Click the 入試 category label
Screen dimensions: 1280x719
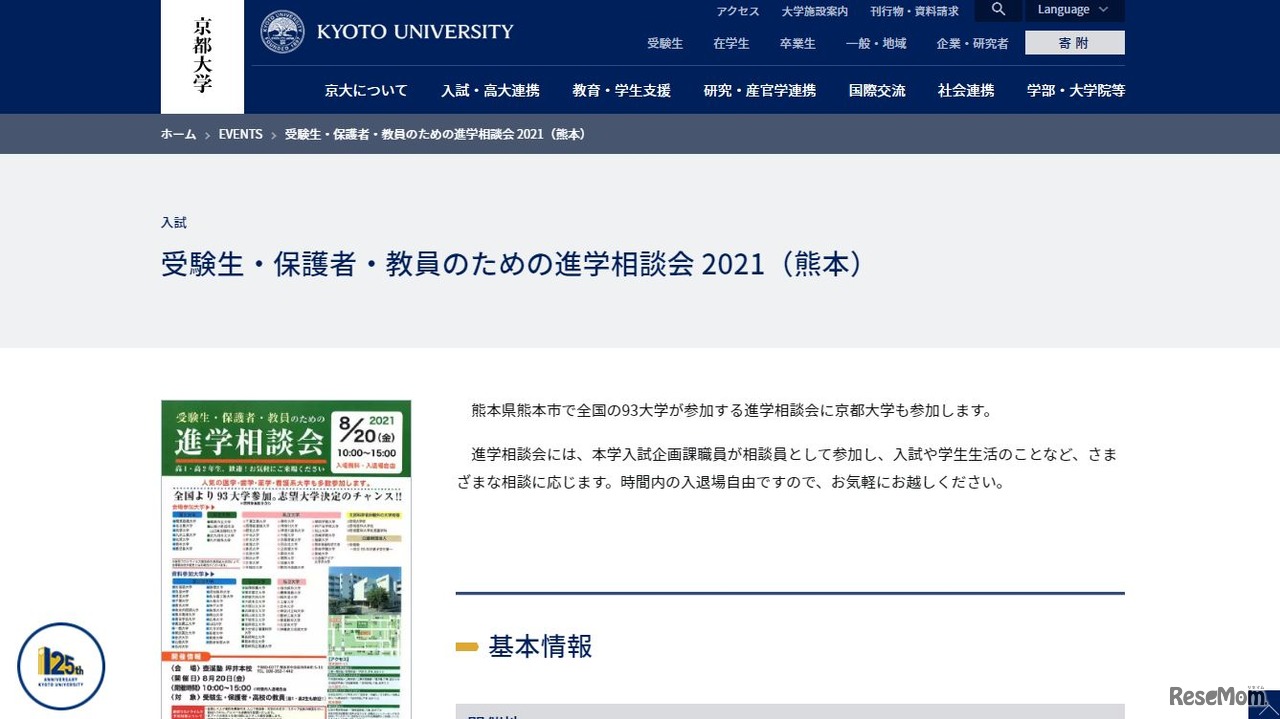tap(174, 223)
